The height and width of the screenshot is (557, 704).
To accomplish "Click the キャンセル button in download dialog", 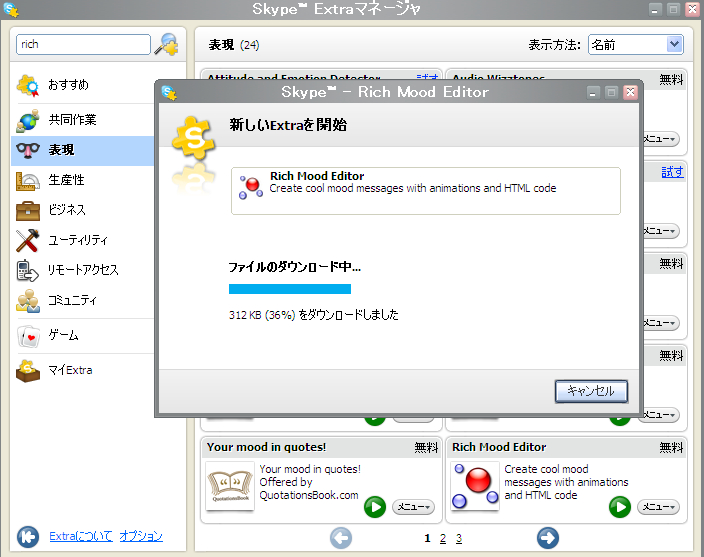I will pos(591,391).
